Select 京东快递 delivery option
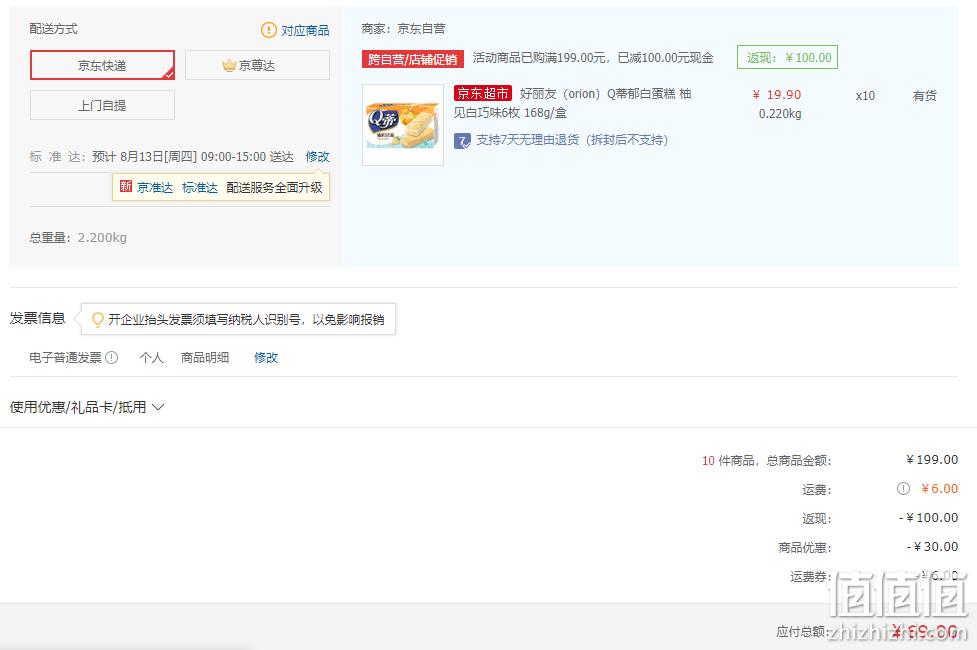The height and width of the screenshot is (650, 977). coord(102,65)
